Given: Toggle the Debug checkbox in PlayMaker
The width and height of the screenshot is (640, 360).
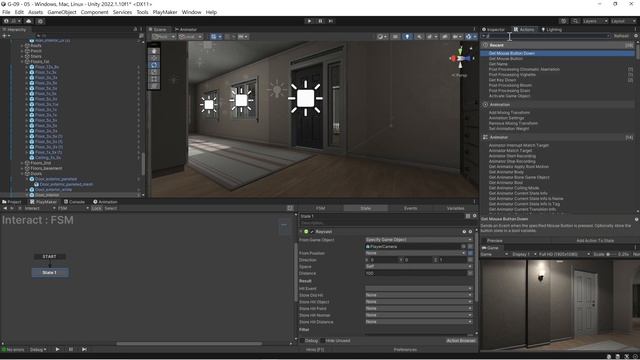Looking at the screenshot, I should point(302,340).
